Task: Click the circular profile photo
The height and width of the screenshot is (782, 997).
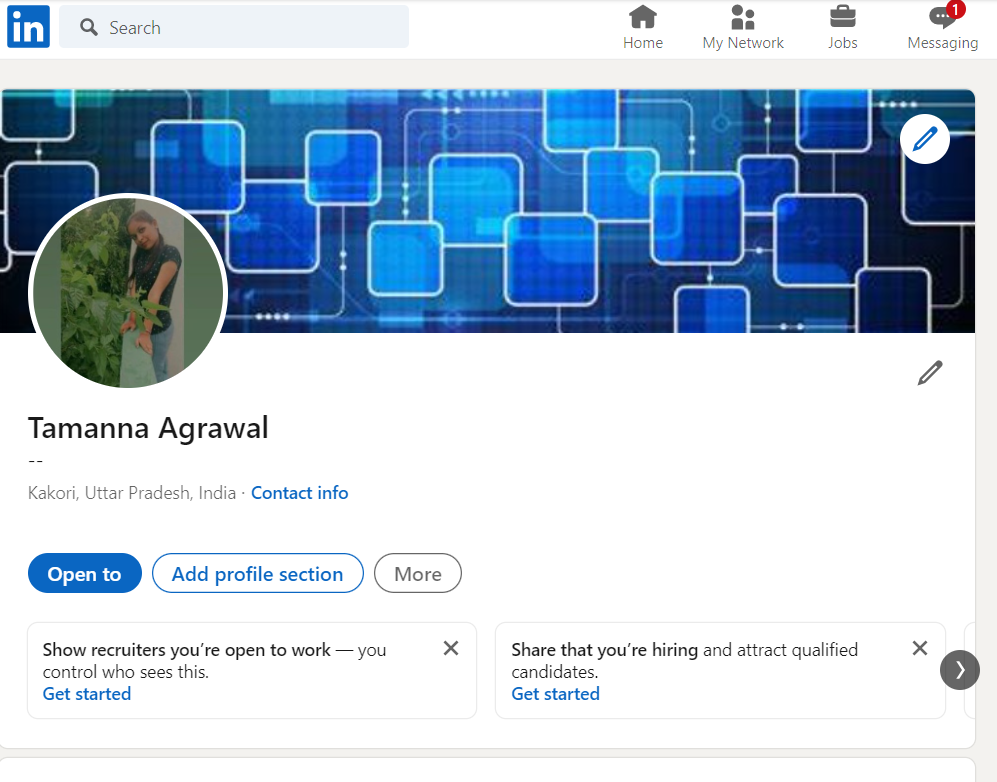Action: (x=128, y=293)
